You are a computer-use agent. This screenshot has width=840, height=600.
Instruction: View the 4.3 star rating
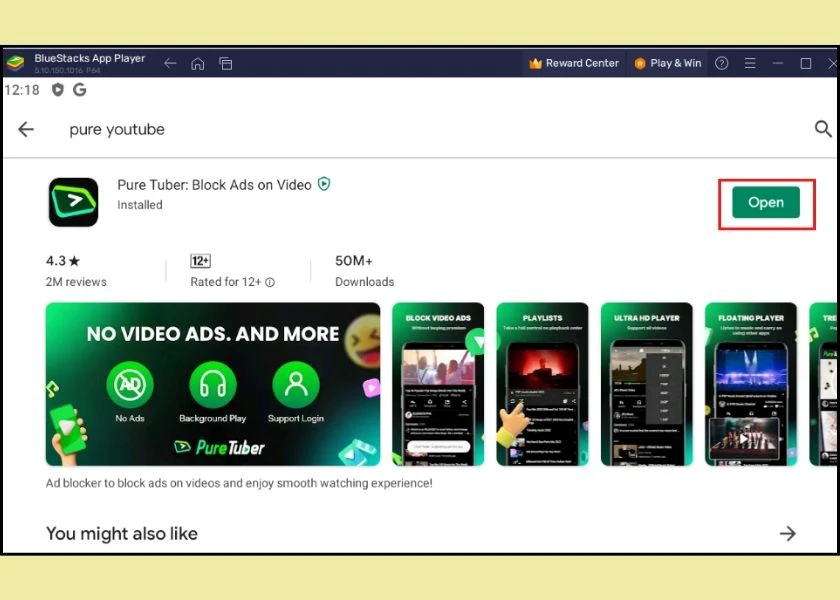click(x=63, y=261)
